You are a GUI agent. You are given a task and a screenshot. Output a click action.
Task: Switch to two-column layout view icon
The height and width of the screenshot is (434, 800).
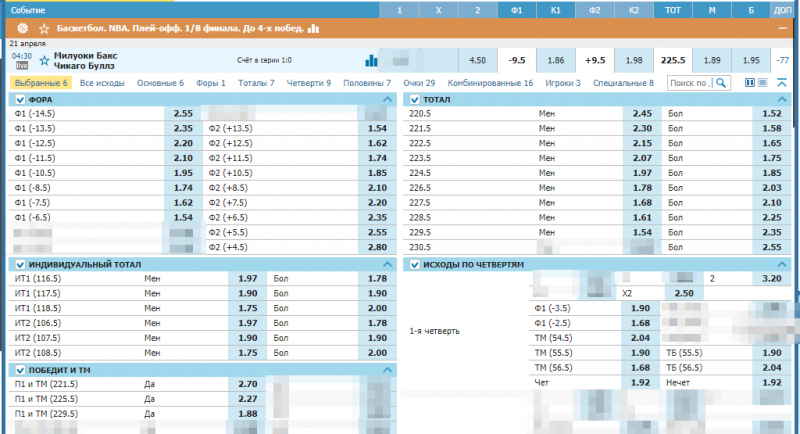coord(750,83)
